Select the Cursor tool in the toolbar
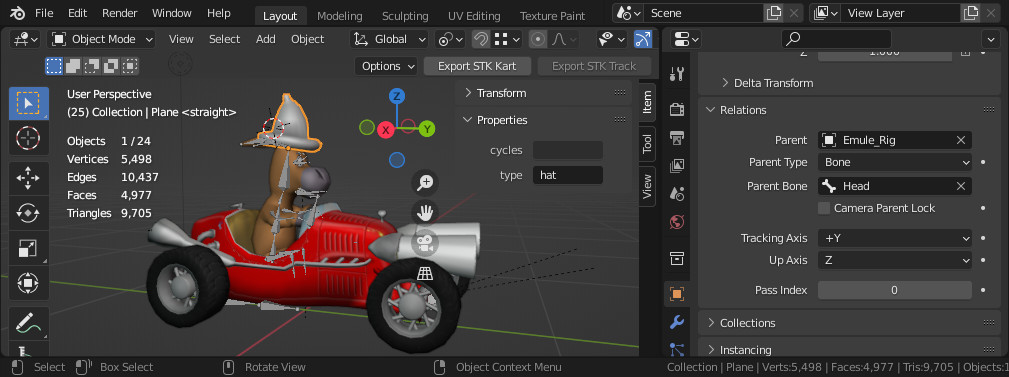 tap(28, 138)
